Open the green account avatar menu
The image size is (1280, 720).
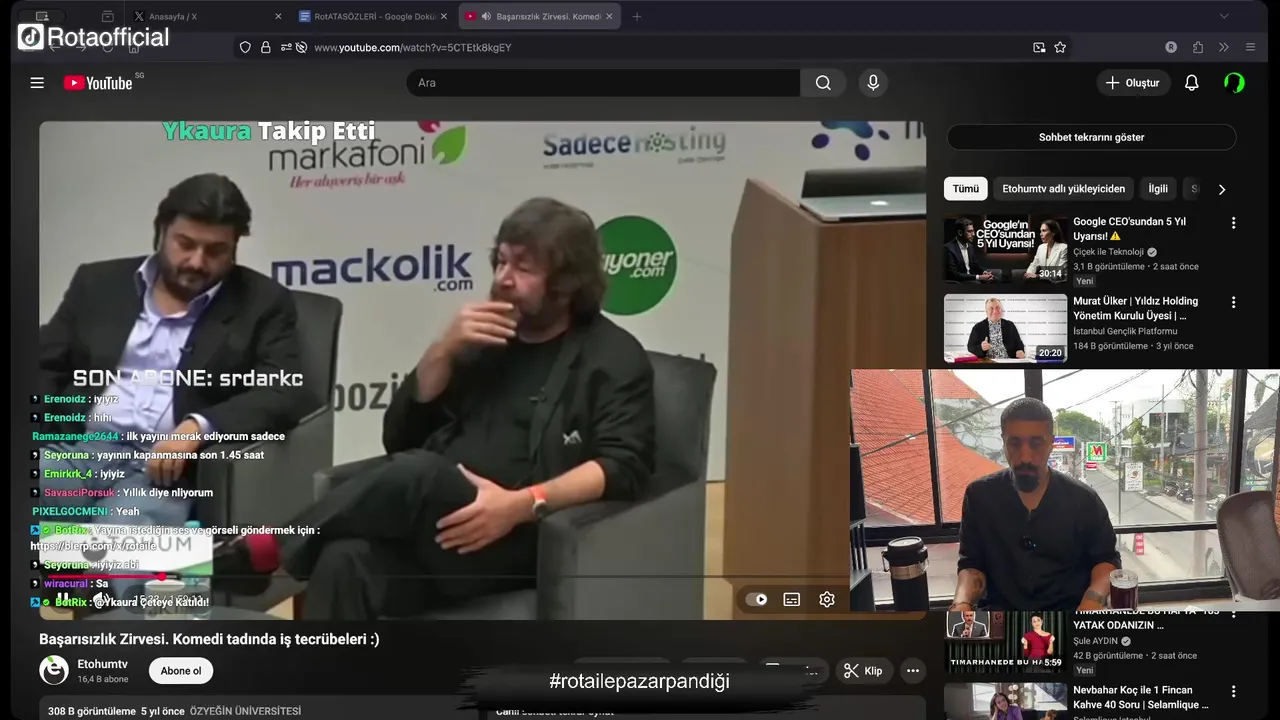(x=1234, y=83)
